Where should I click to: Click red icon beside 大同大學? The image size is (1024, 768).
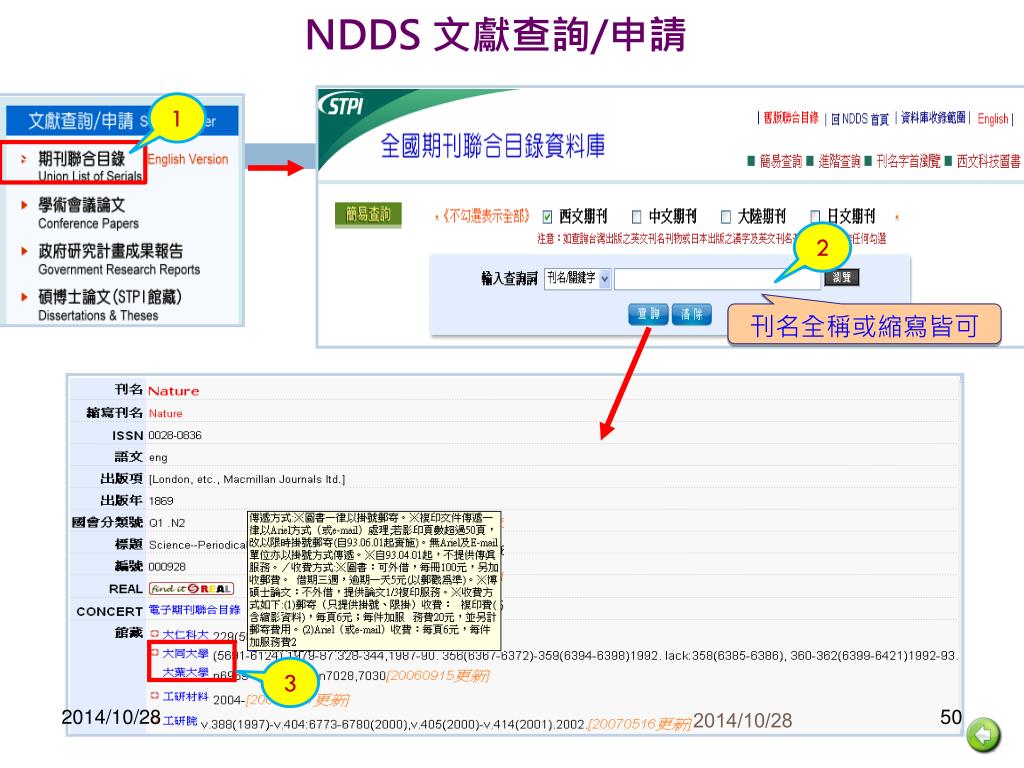155,652
